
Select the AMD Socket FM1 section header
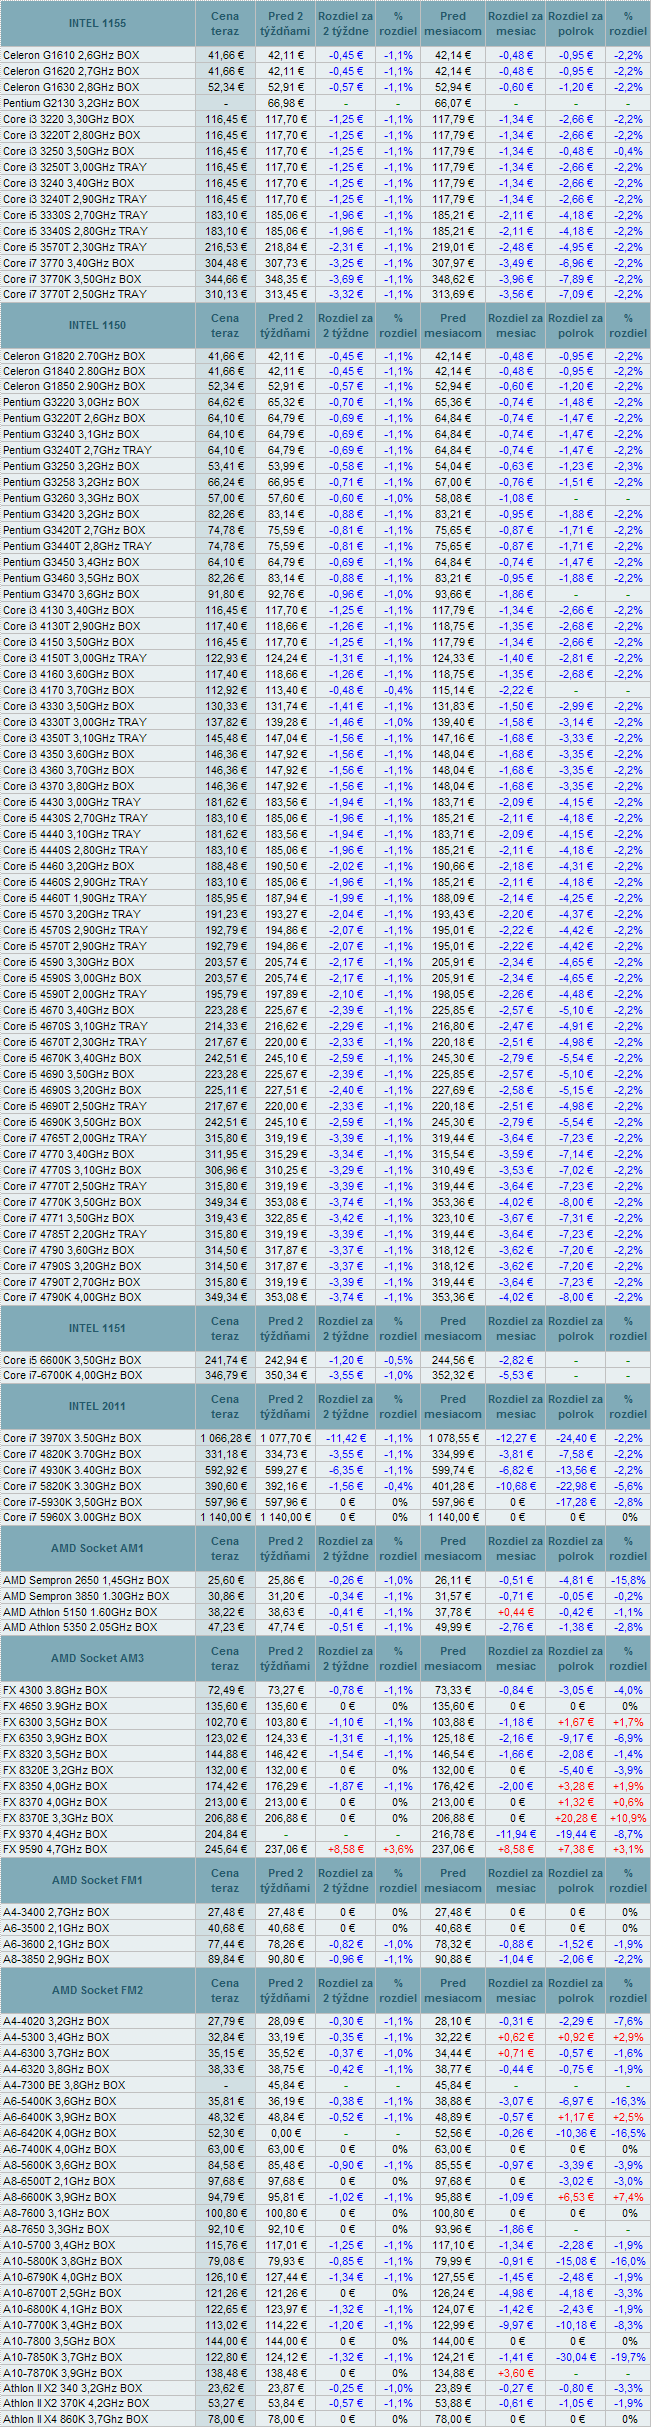tap(97, 1880)
